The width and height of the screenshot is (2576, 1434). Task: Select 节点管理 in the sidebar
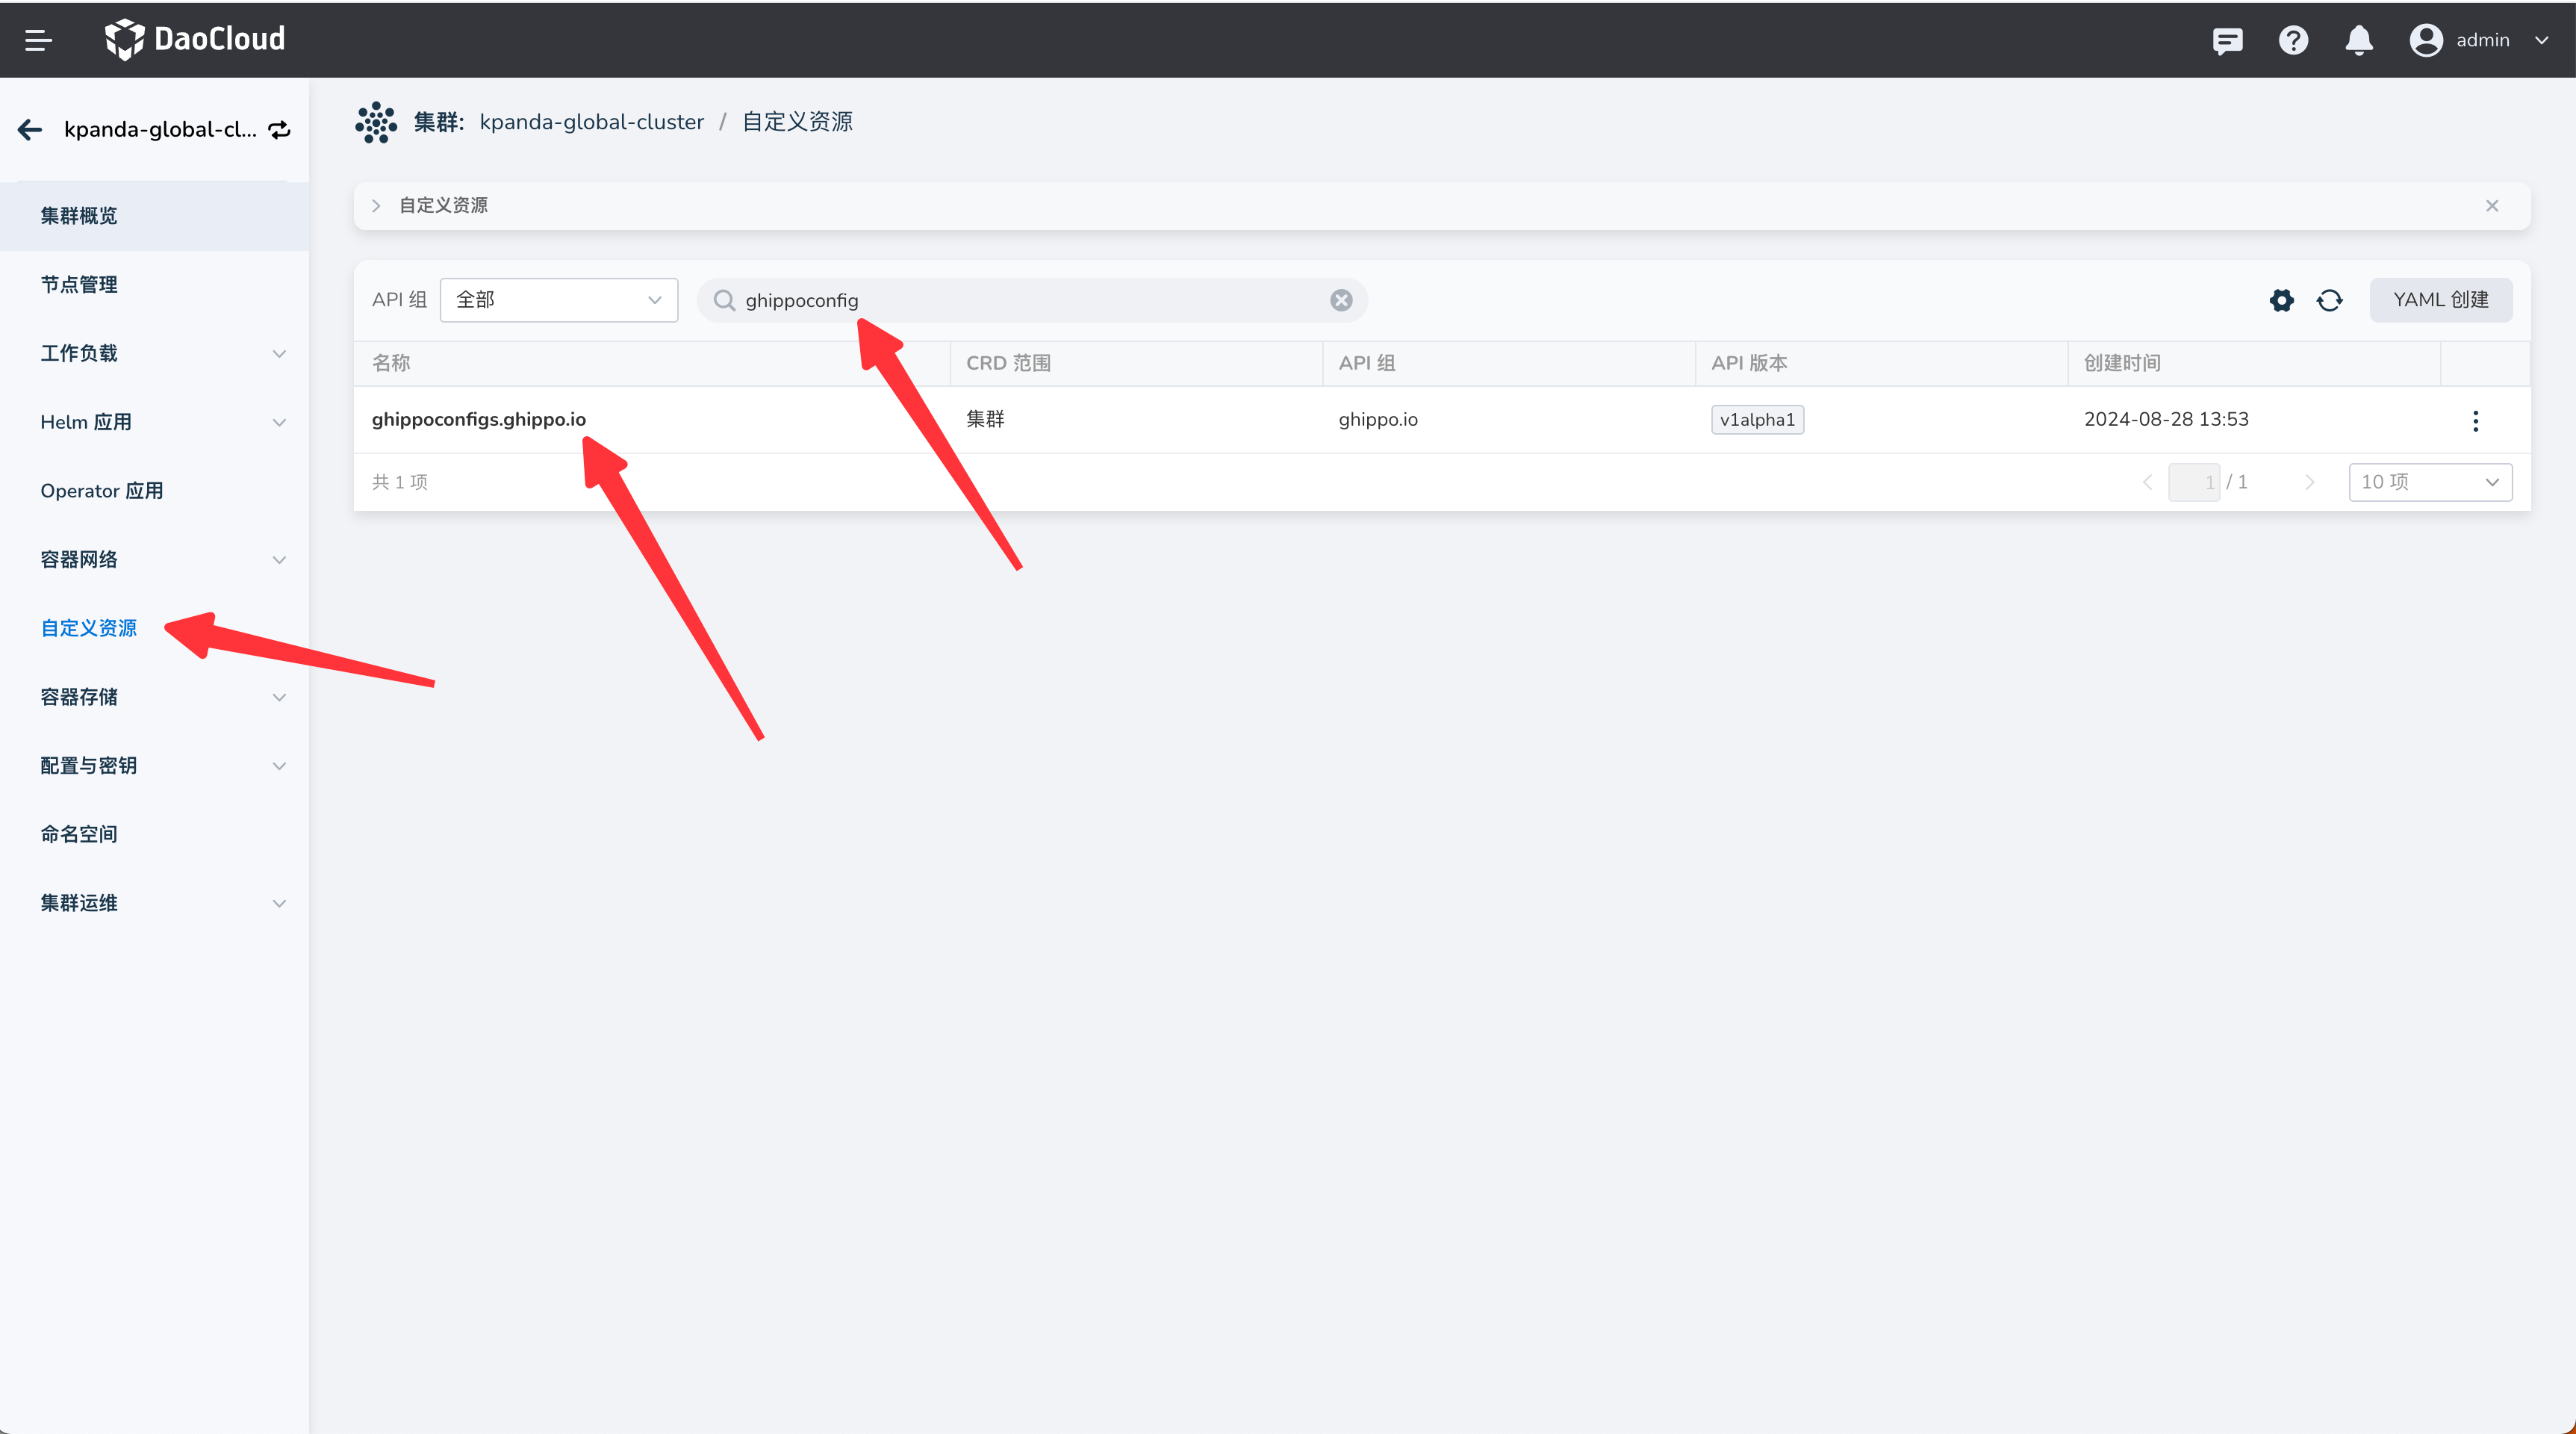coord(79,285)
